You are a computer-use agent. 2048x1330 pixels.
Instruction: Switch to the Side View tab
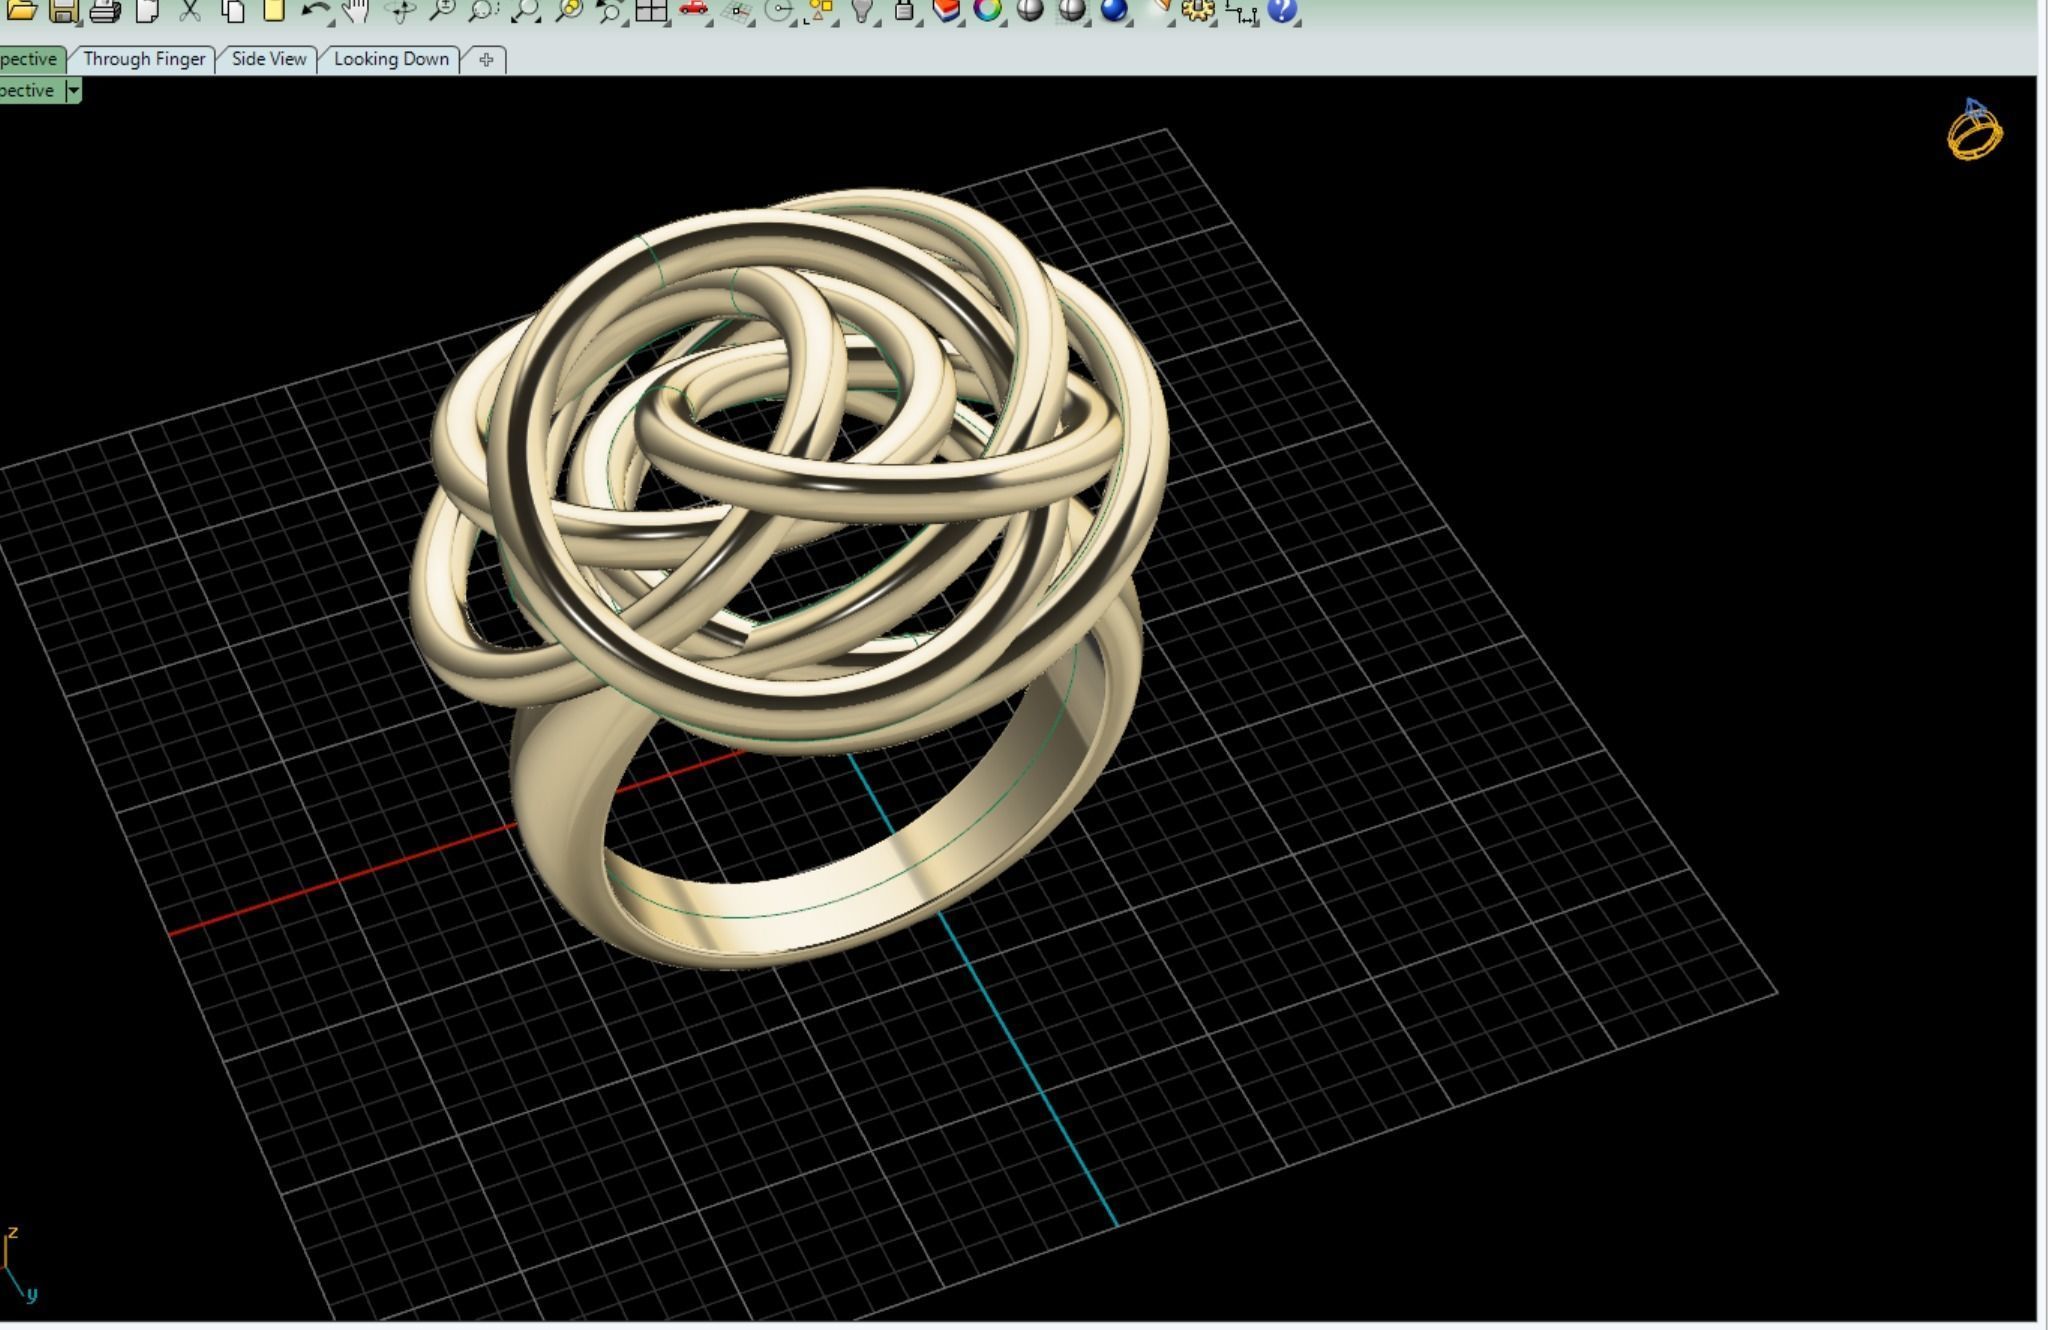(269, 59)
